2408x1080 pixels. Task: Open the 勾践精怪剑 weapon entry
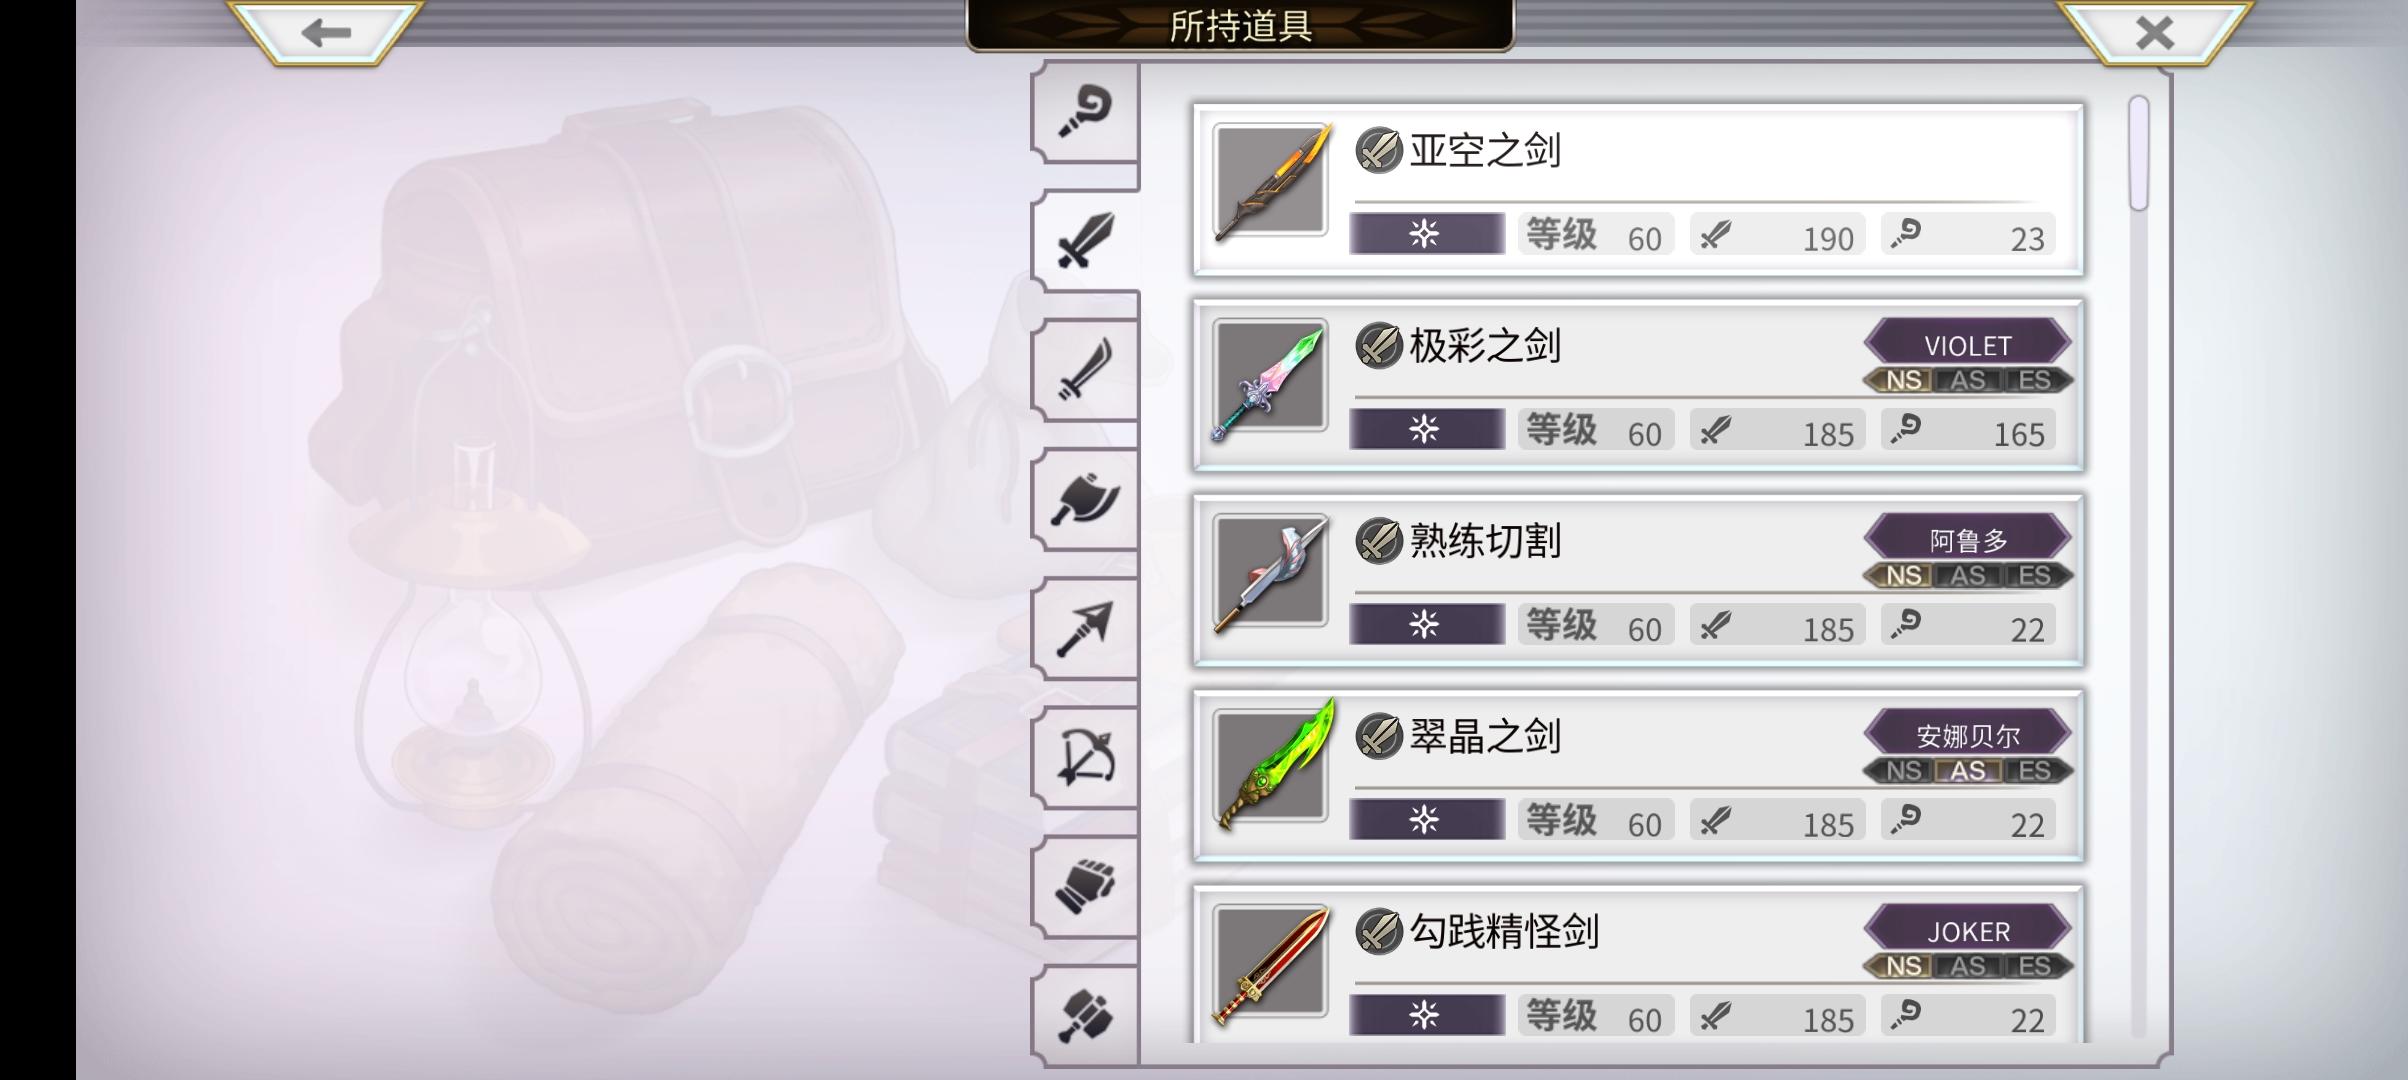tap(1638, 964)
